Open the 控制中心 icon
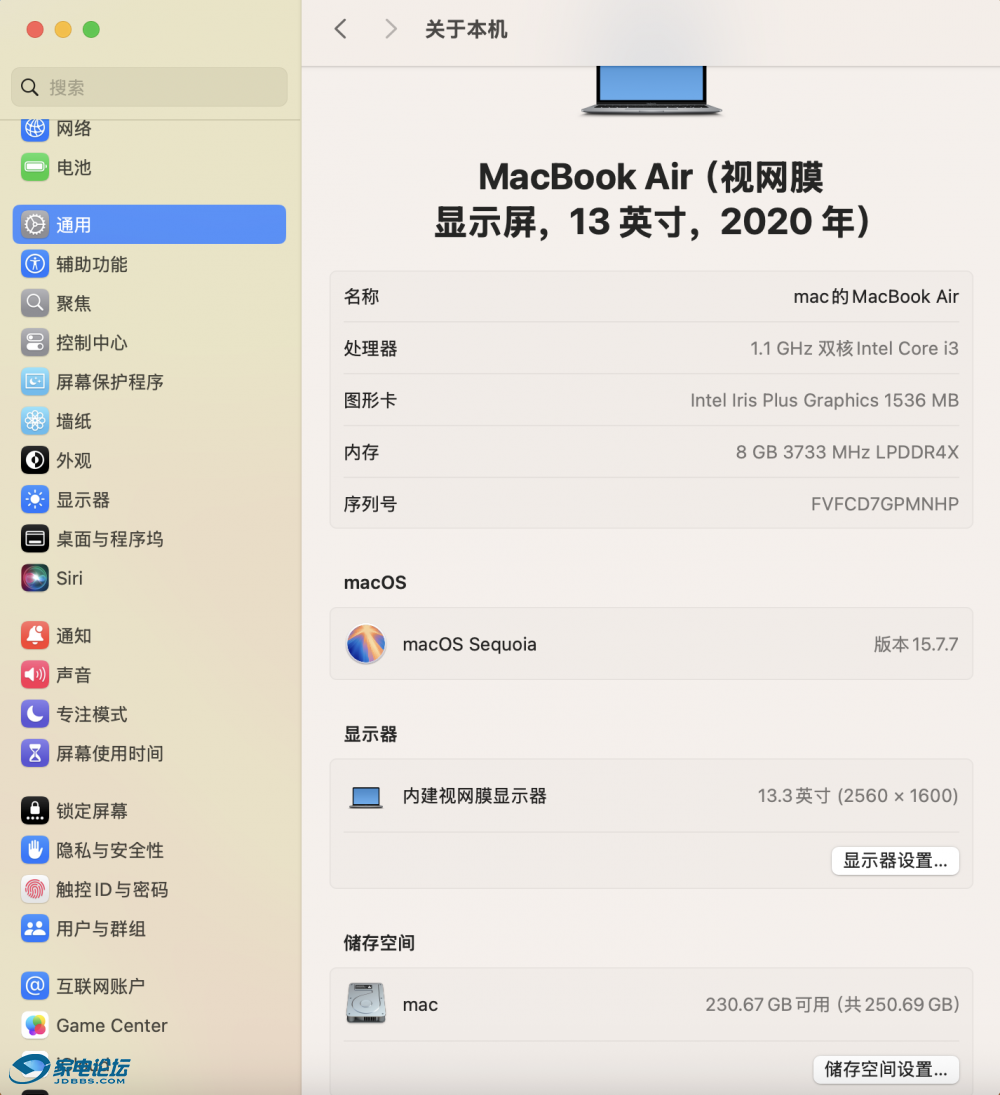The width and height of the screenshot is (1000, 1095). [35, 342]
